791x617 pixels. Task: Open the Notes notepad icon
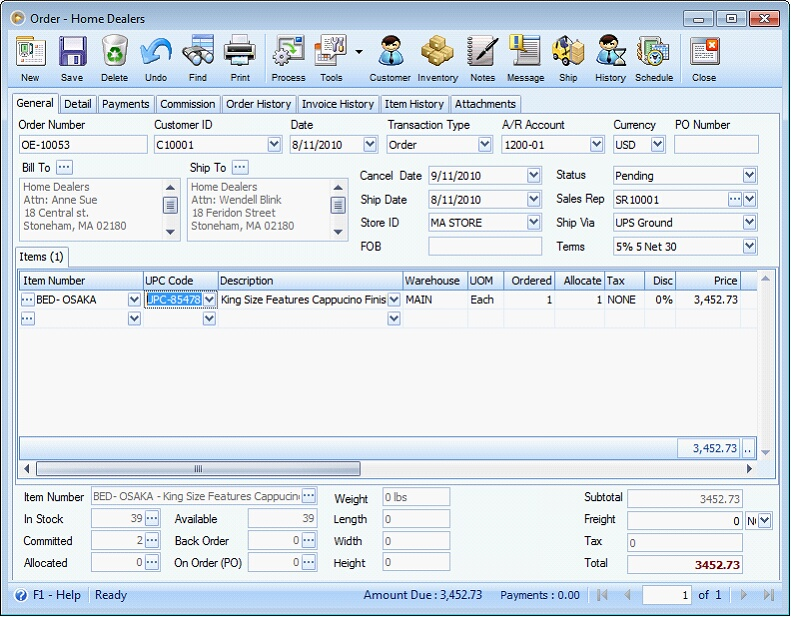point(482,50)
